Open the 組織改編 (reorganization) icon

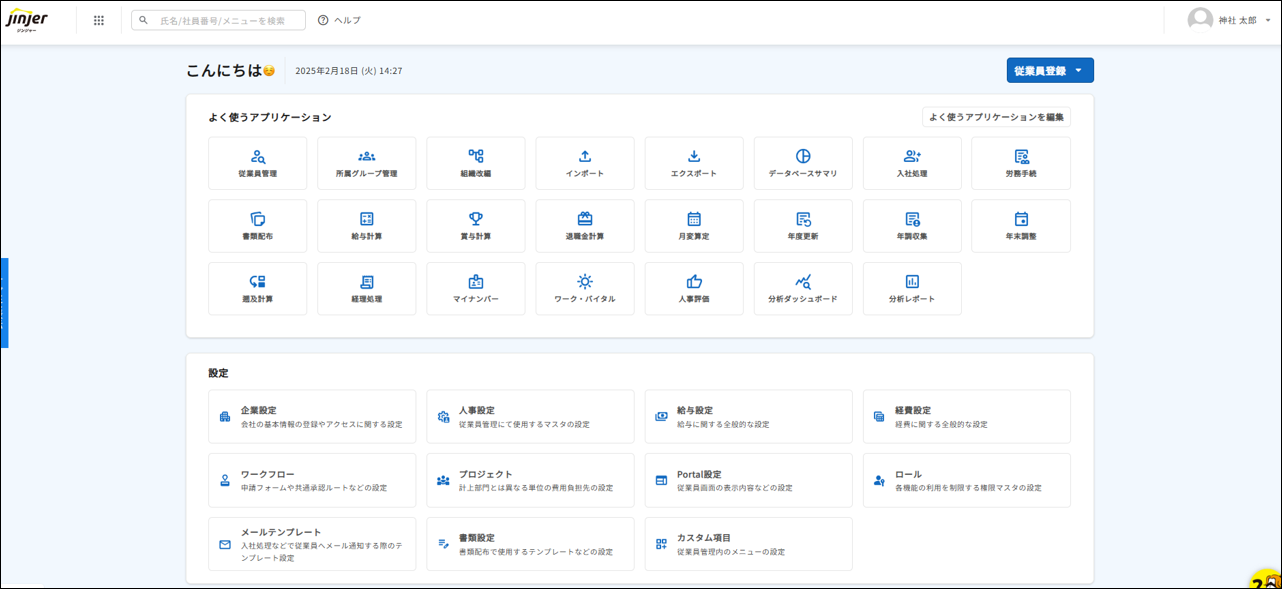475,162
